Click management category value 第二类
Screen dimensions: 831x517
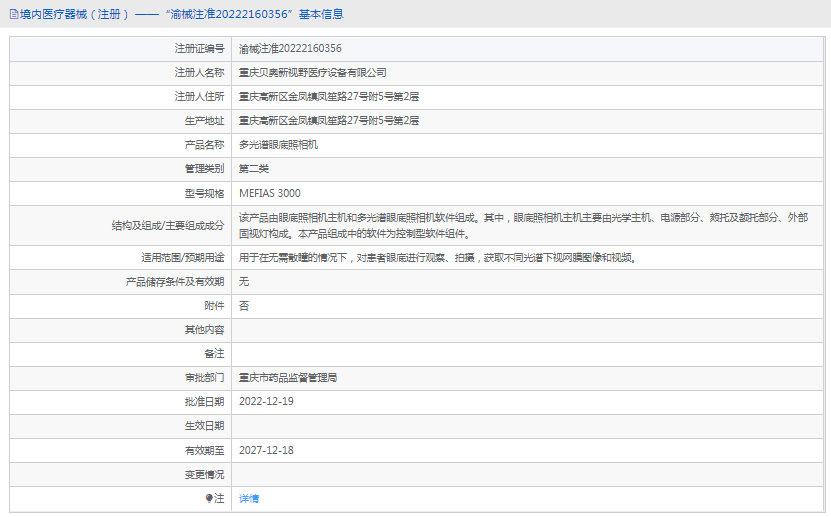tap(253, 168)
